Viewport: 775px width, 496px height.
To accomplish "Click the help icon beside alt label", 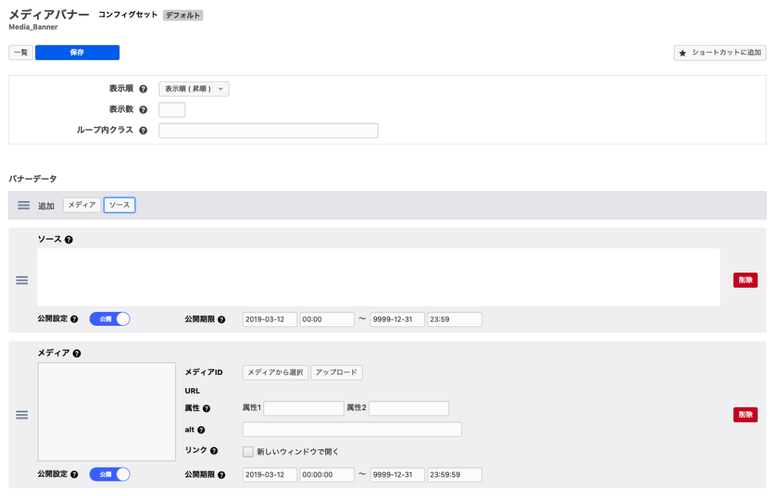I will pos(201,430).
